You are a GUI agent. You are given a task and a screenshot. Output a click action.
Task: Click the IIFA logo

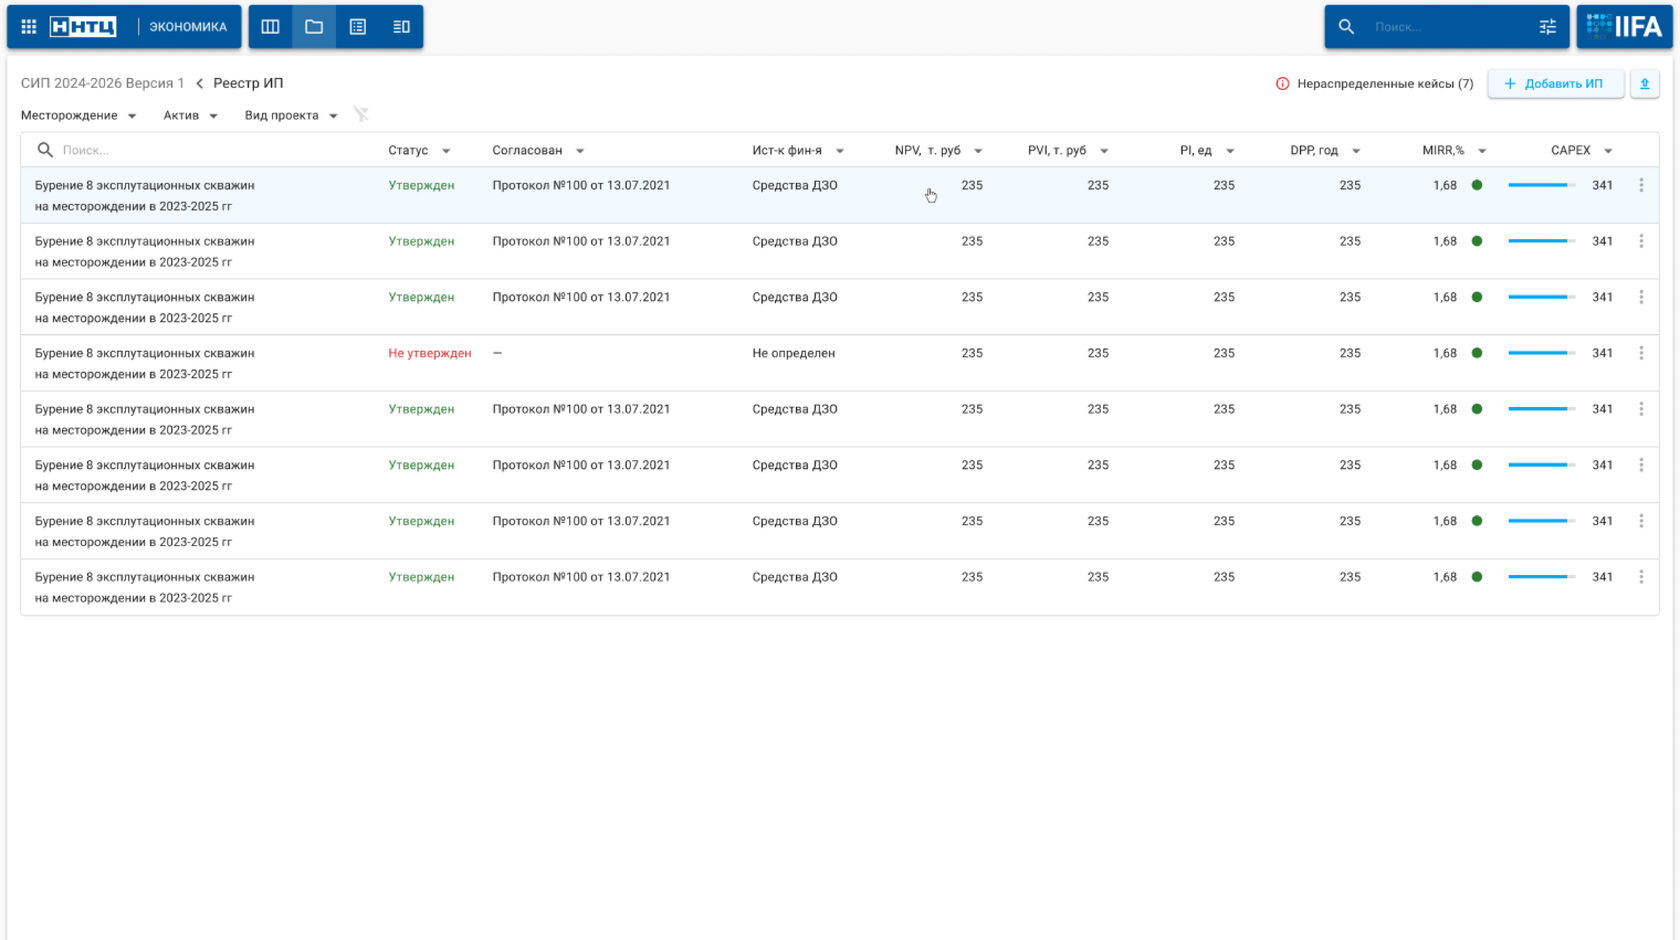1624,27
